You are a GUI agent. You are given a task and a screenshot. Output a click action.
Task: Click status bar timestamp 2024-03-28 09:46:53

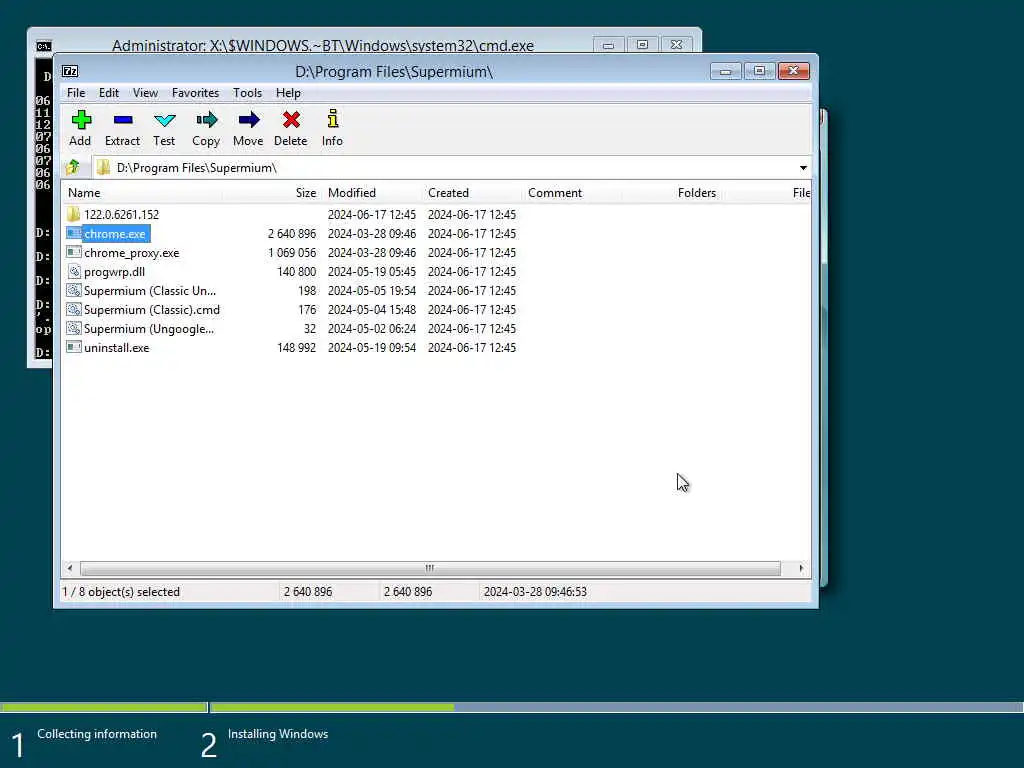535,592
